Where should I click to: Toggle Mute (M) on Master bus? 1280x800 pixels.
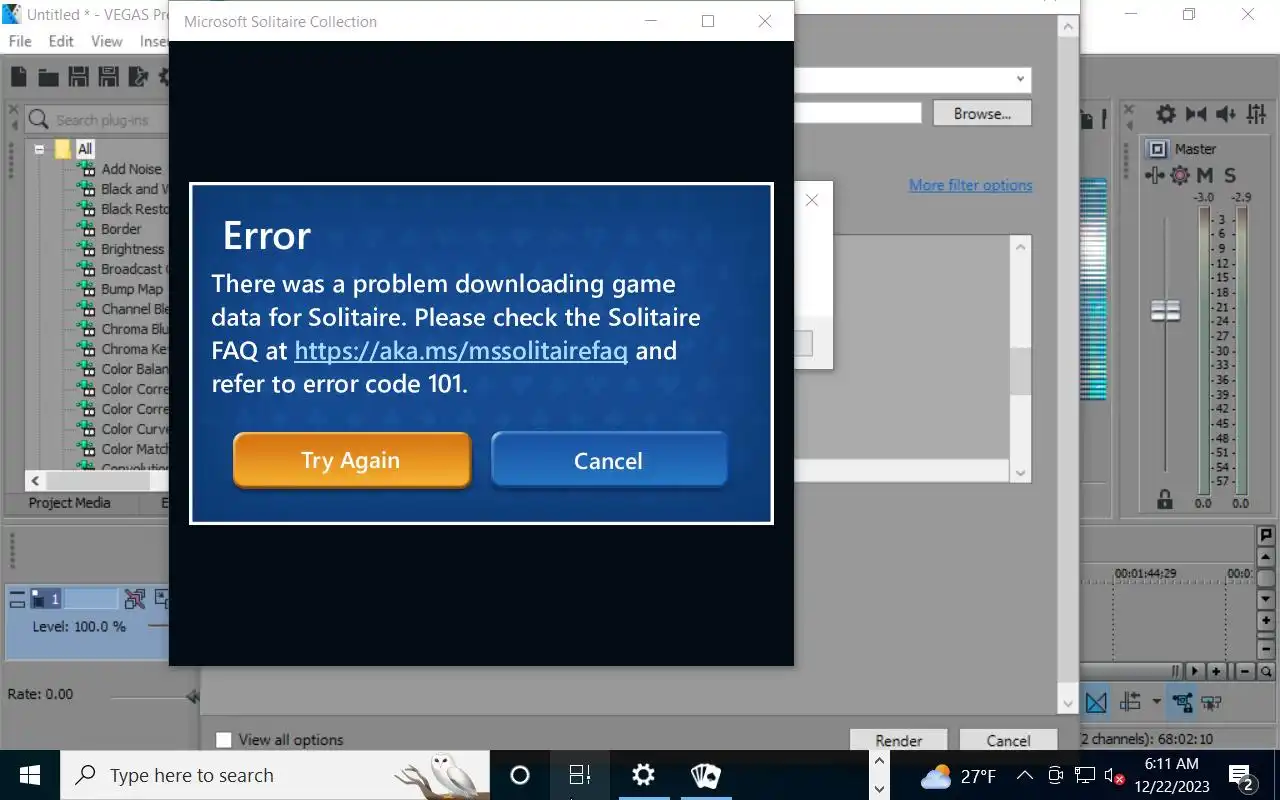coord(1205,176)
